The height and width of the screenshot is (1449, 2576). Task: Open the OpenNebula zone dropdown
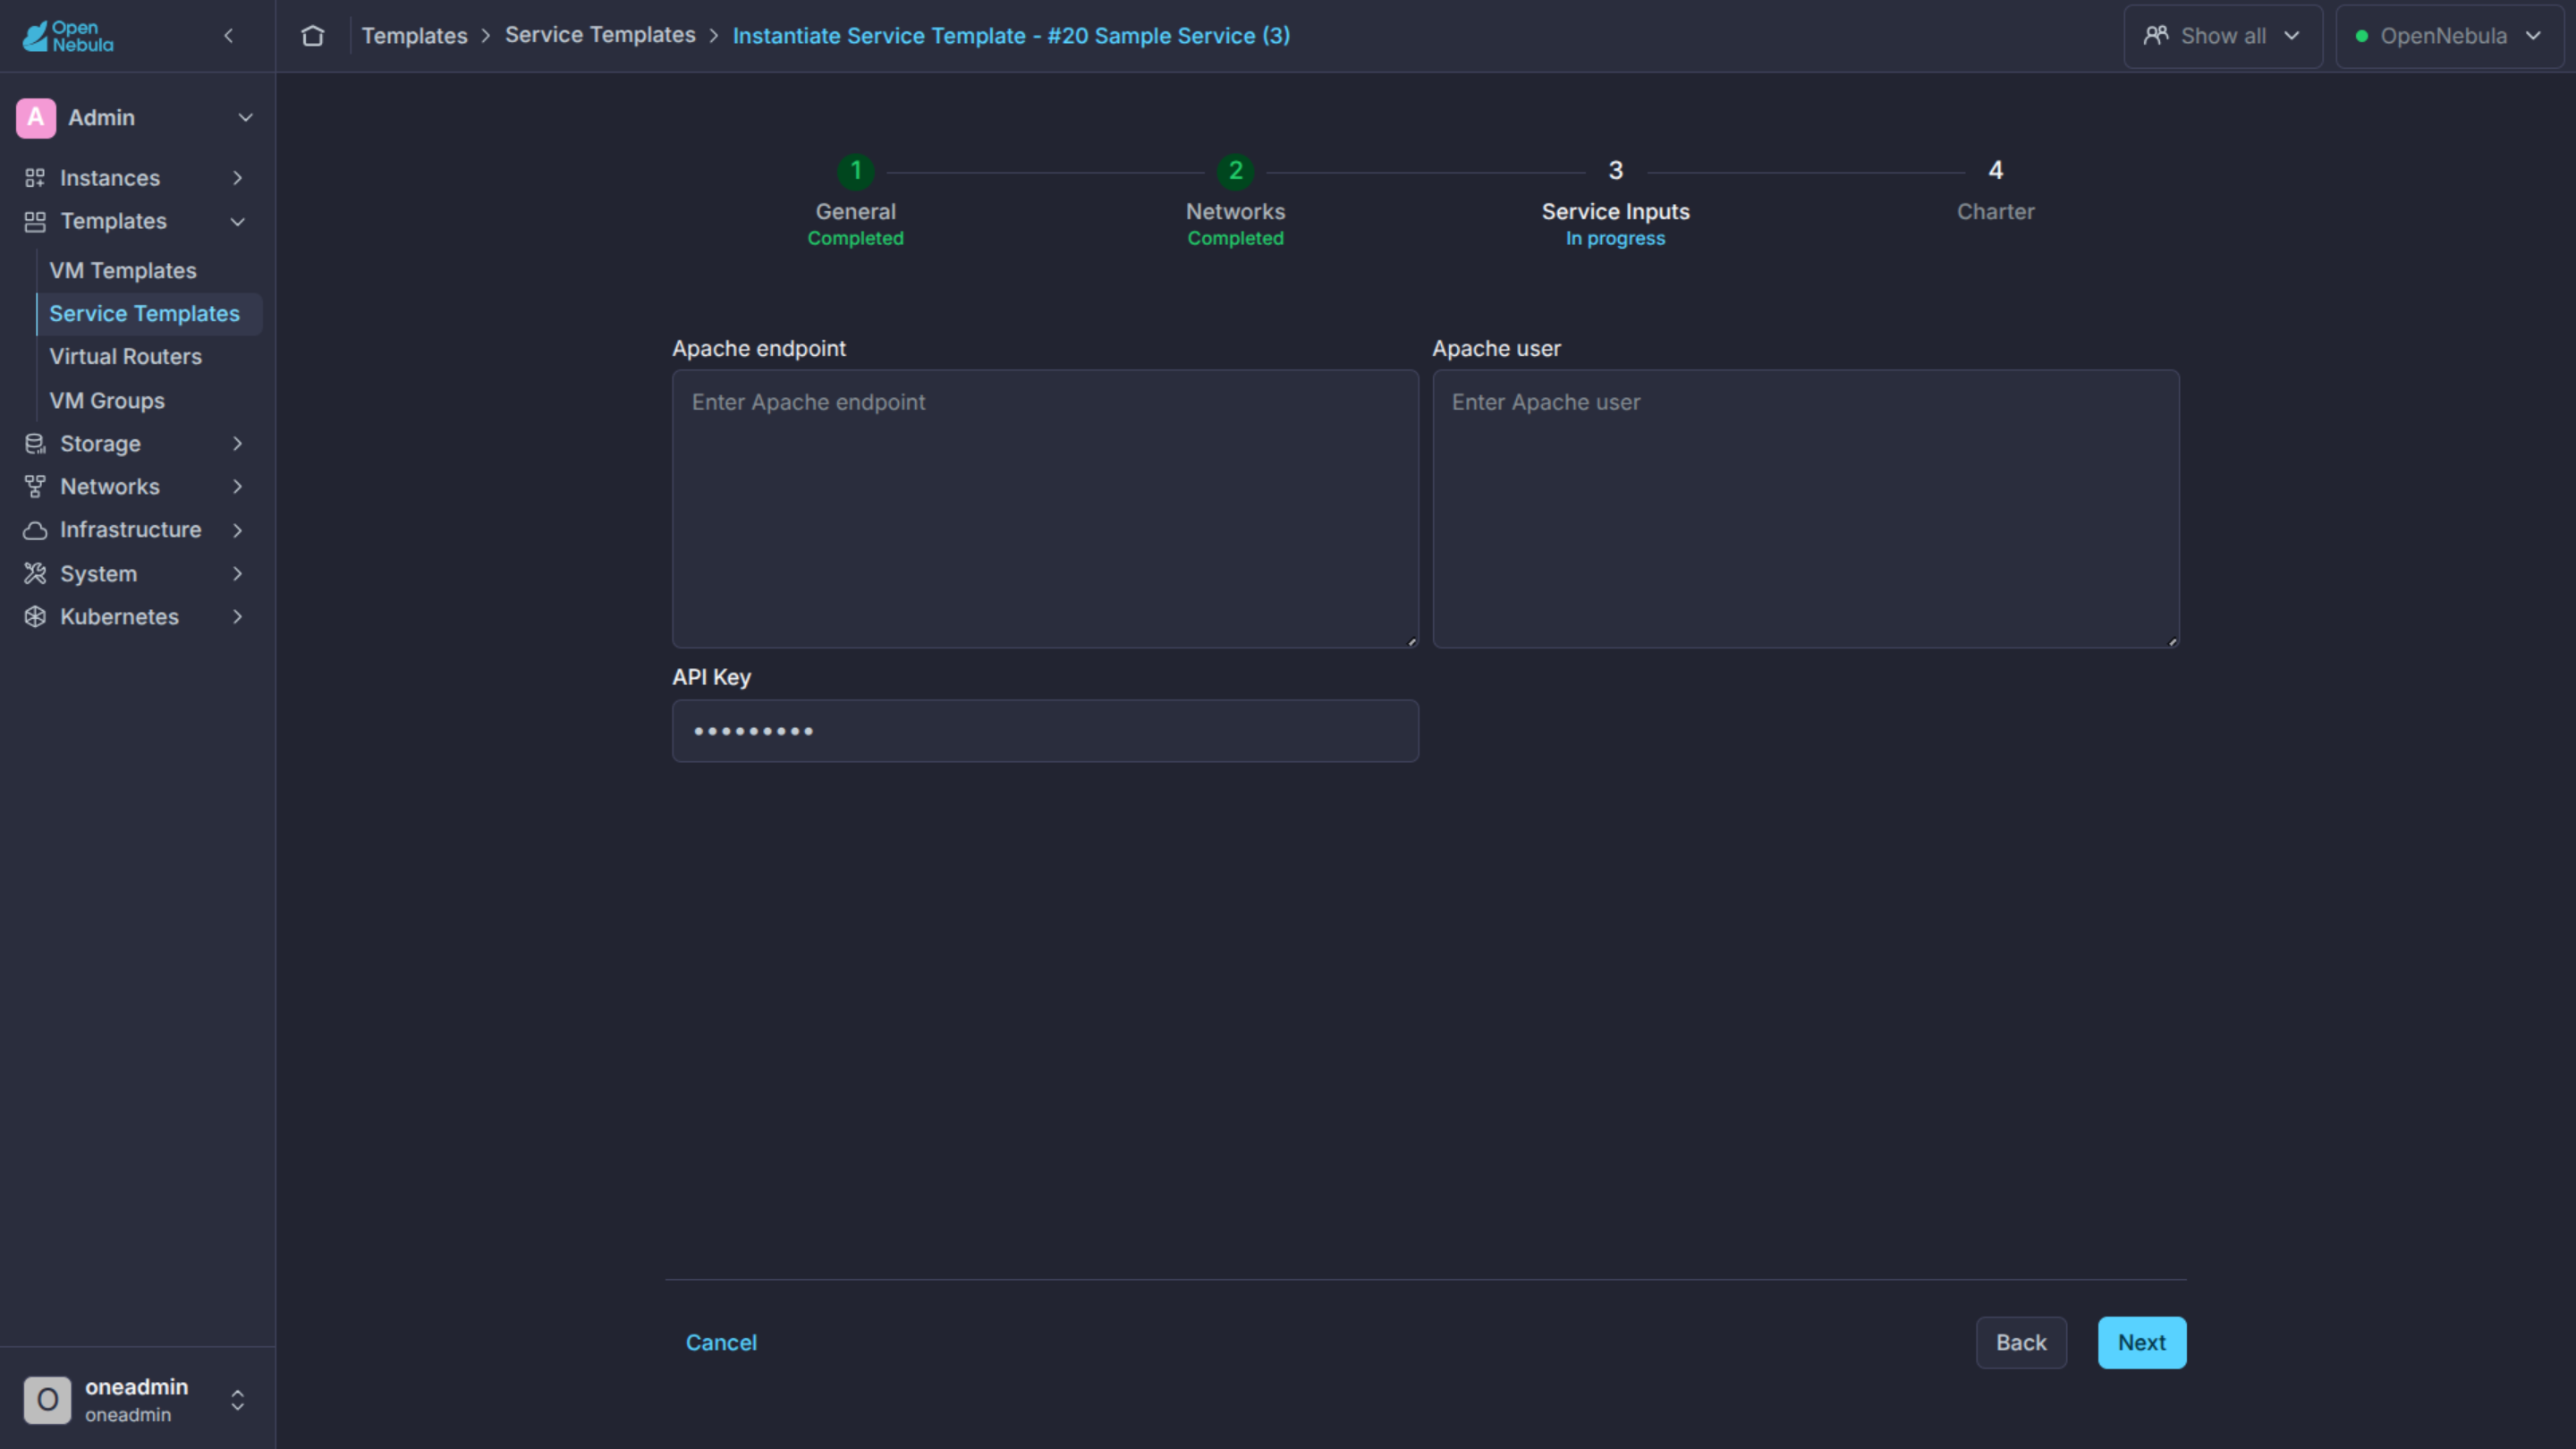[2449, 36]
